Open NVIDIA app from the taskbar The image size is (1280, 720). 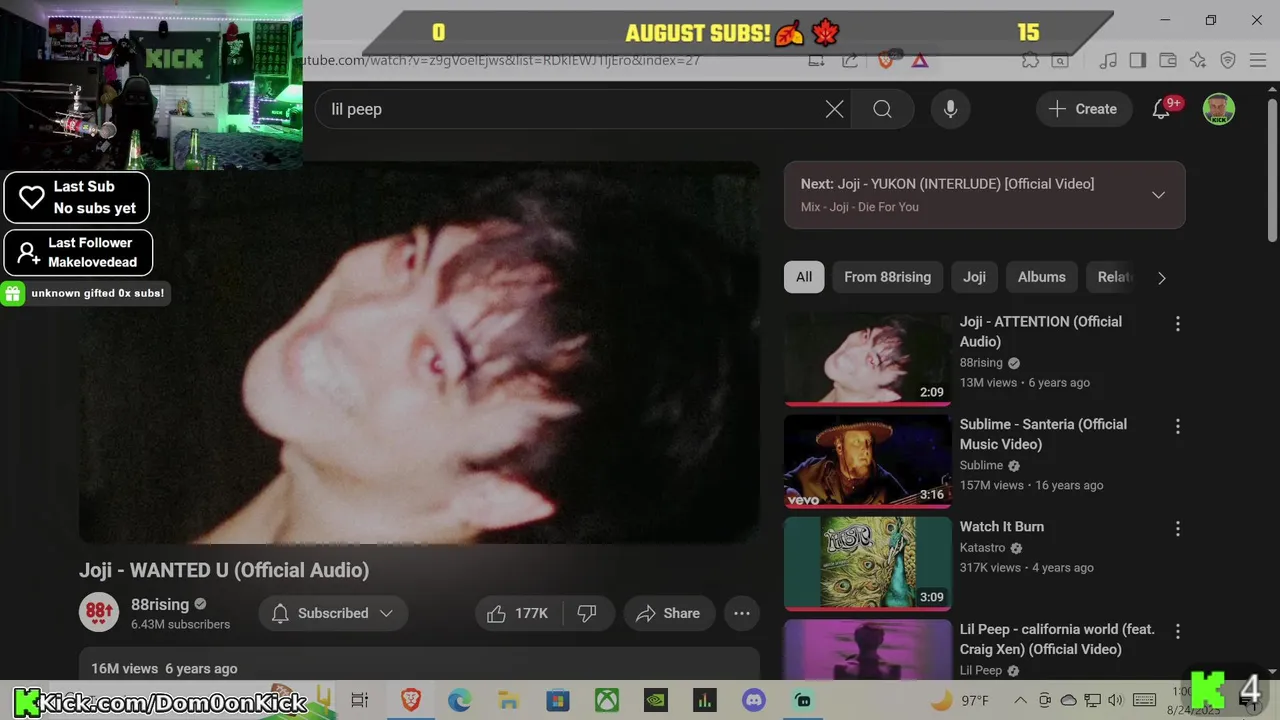656,700
